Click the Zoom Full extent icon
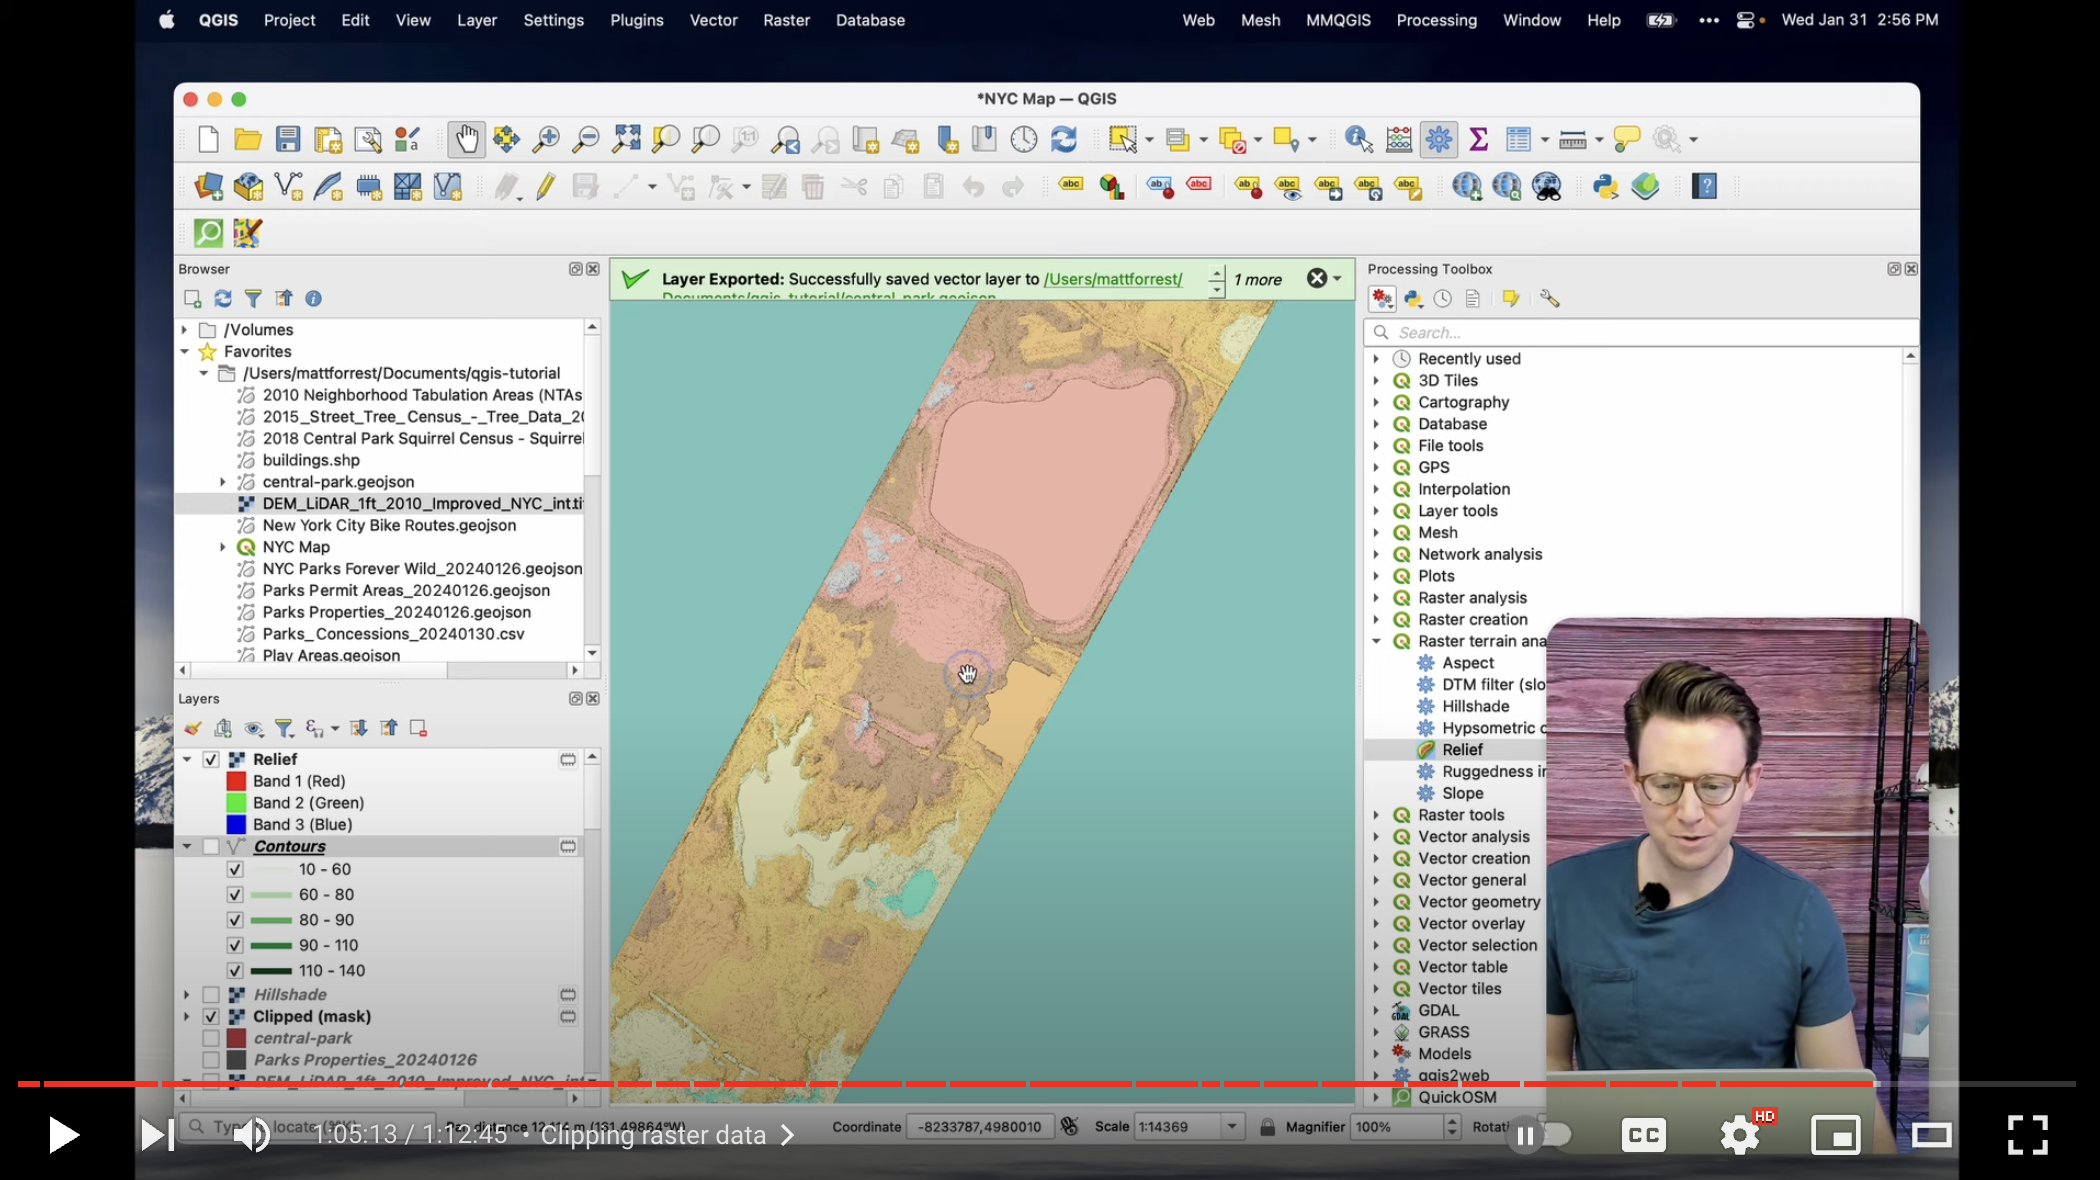2100x1180 pixels. point(626,139)
